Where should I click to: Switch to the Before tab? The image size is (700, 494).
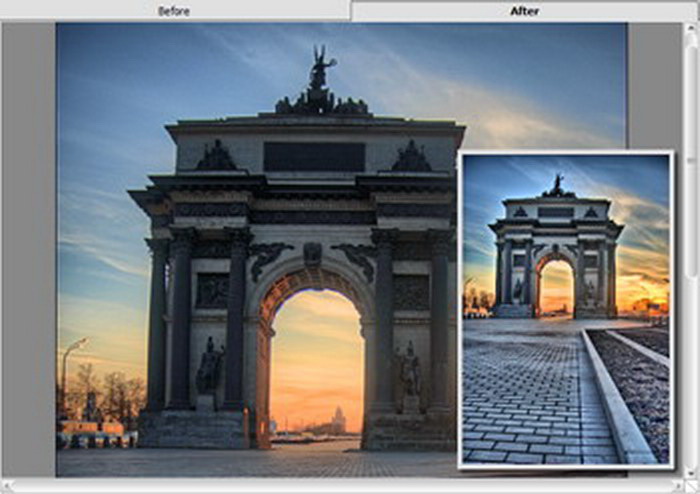click(174, 11)
